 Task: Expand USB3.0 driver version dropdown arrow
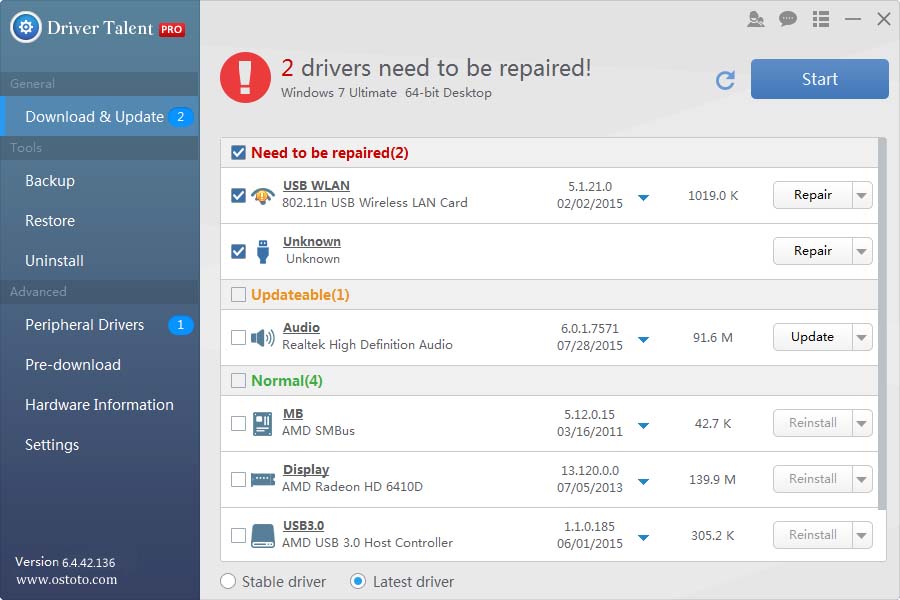point(643,537)
